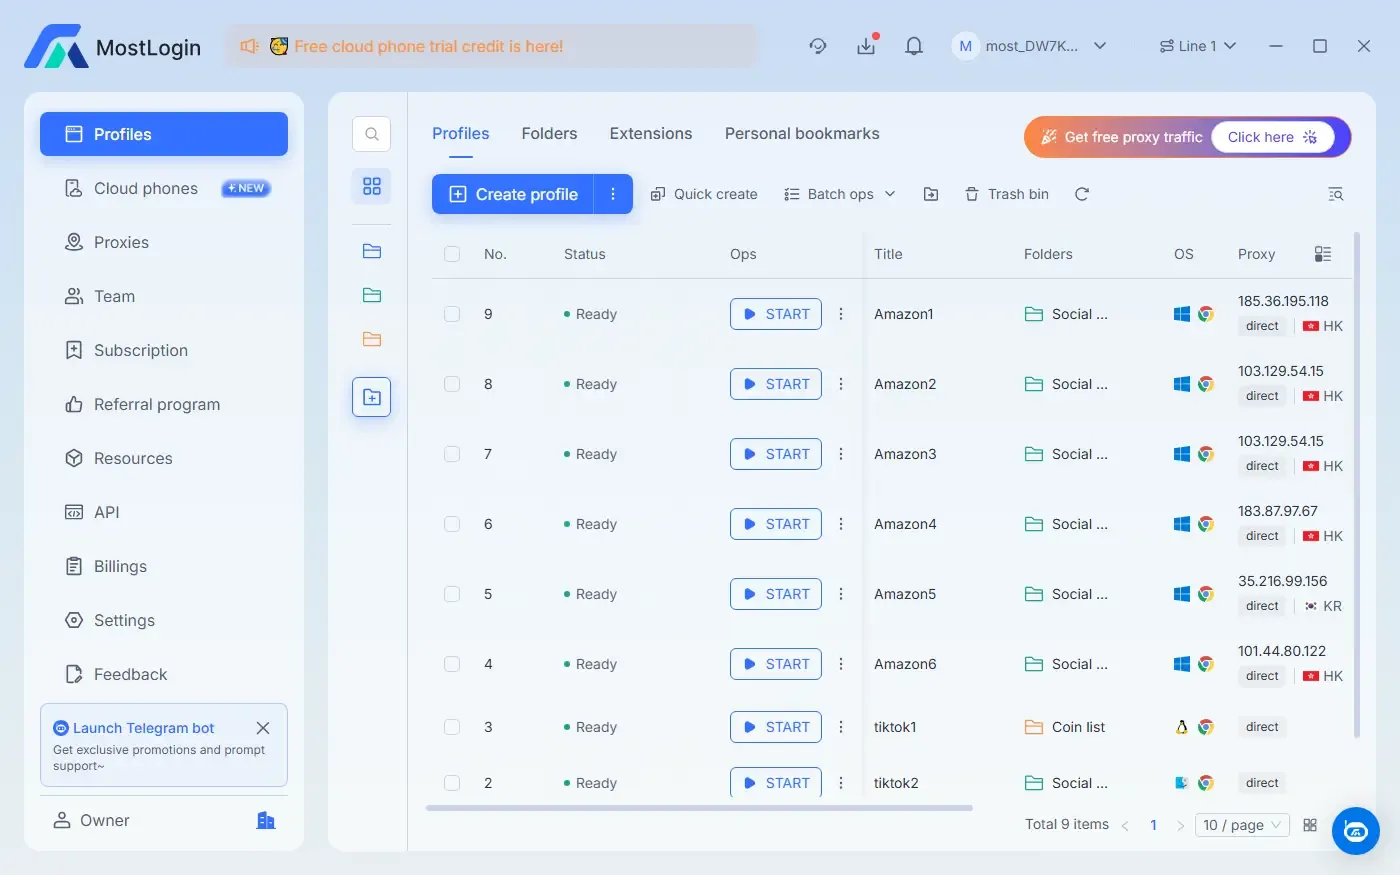The height and width of the screenshot is (875, 1400).
Task: Switch to the Extensions tab
Action: [x=650, y=134]
